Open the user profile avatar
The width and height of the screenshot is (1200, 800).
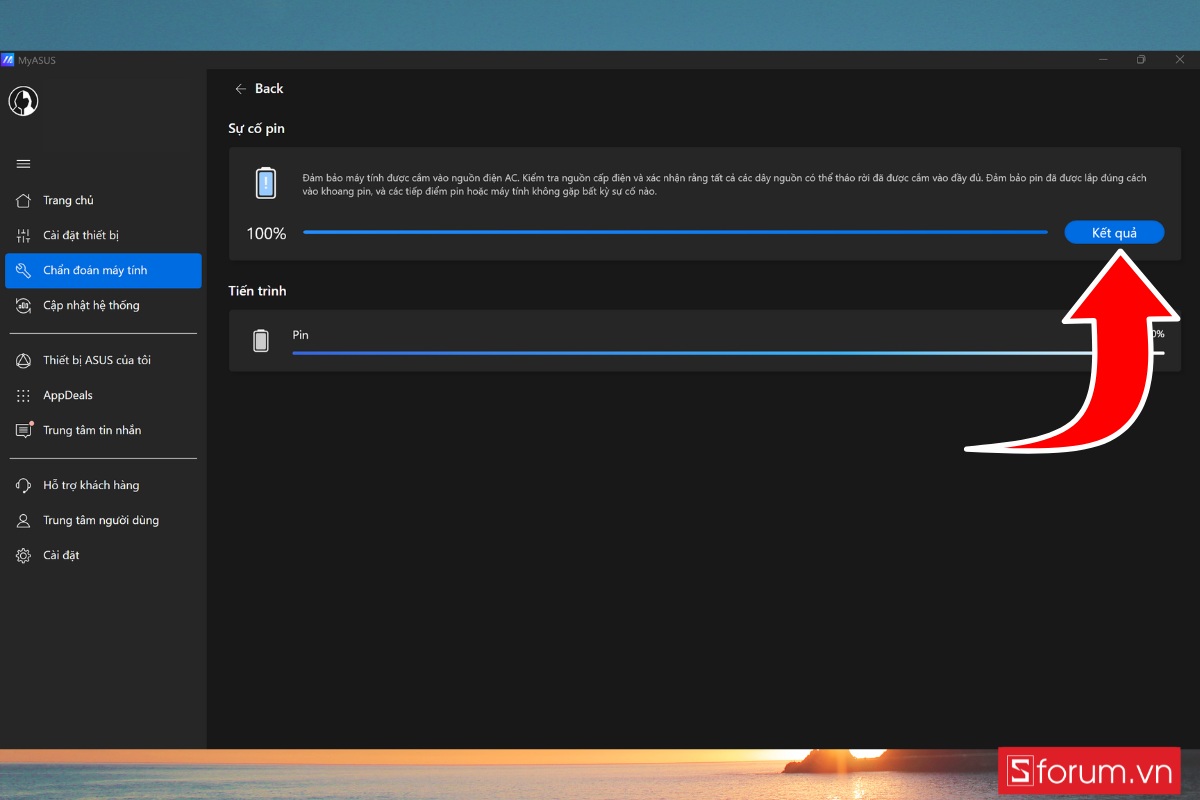[23, 101]
